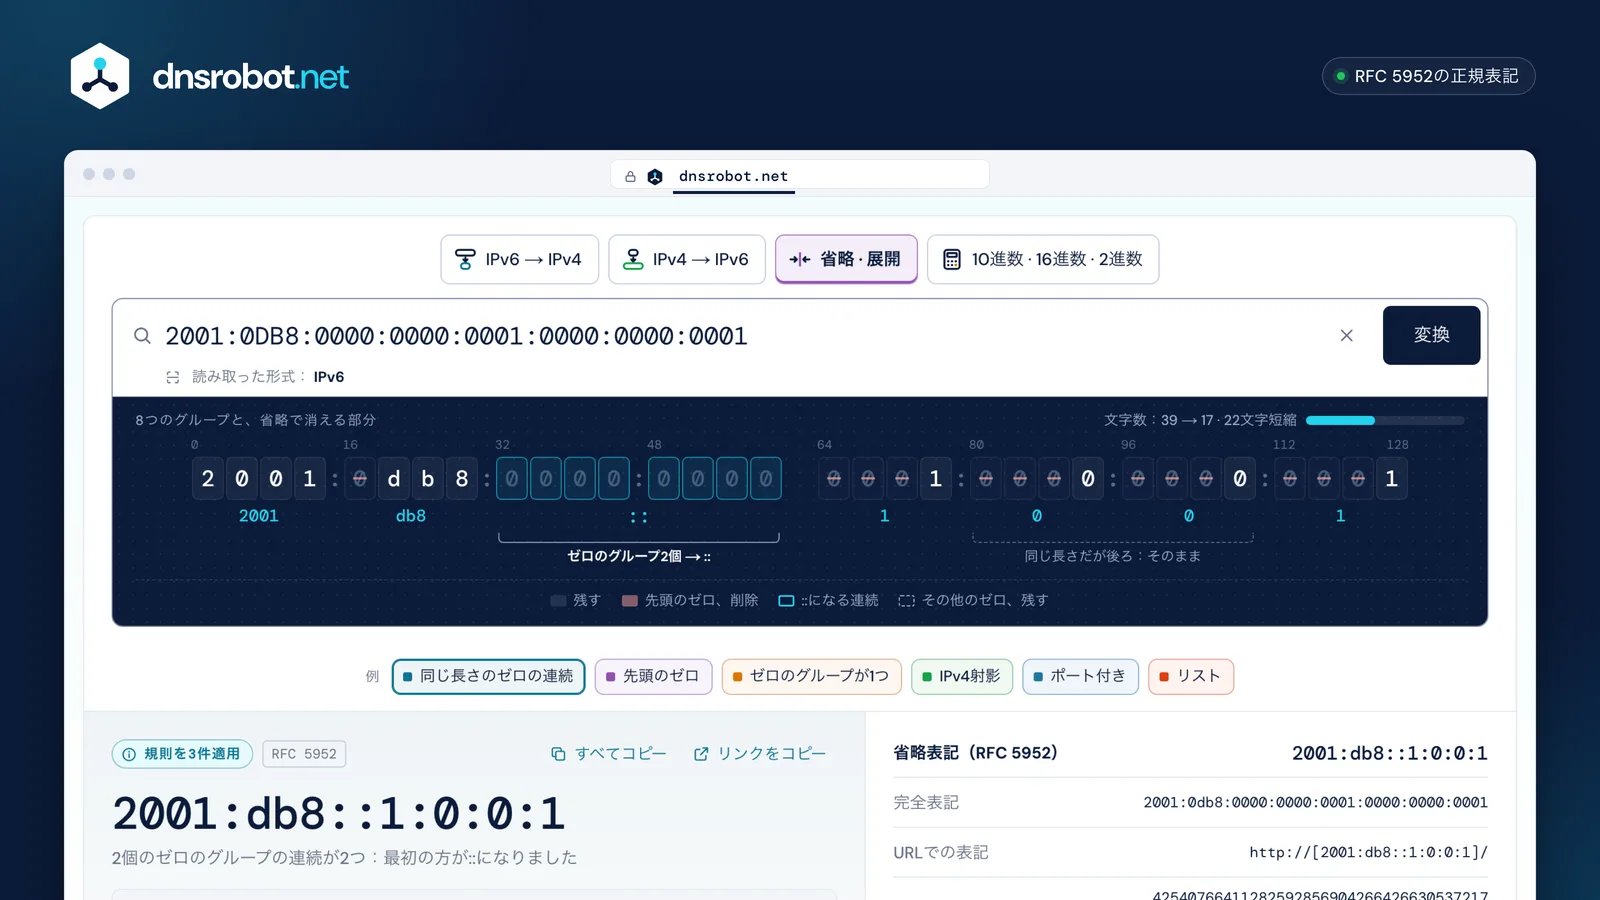Select example IPv4射影 chip
This screenshot has height=900, width=1600.
click(961, 676)
